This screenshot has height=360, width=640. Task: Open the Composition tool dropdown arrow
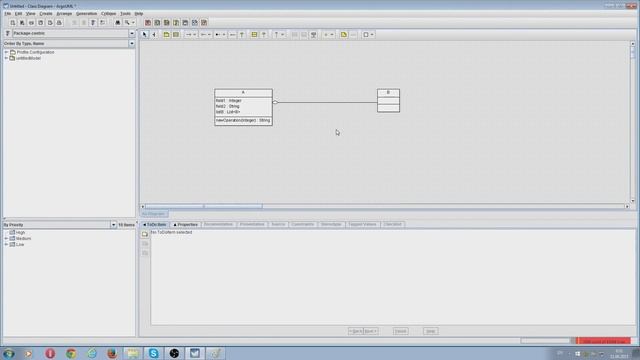pos(224,35)
